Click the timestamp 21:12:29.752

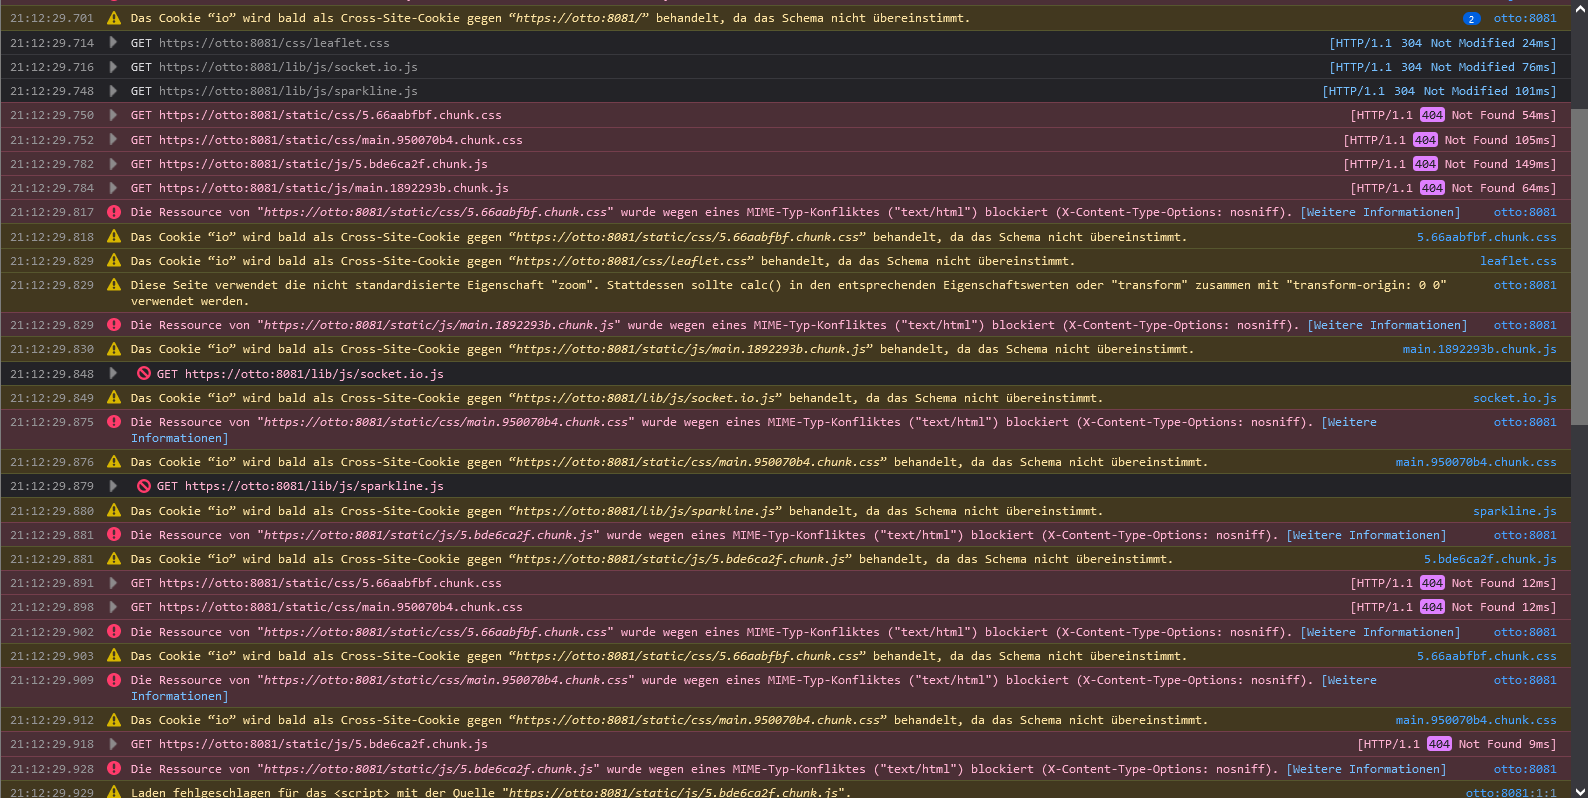coord(52,140)
